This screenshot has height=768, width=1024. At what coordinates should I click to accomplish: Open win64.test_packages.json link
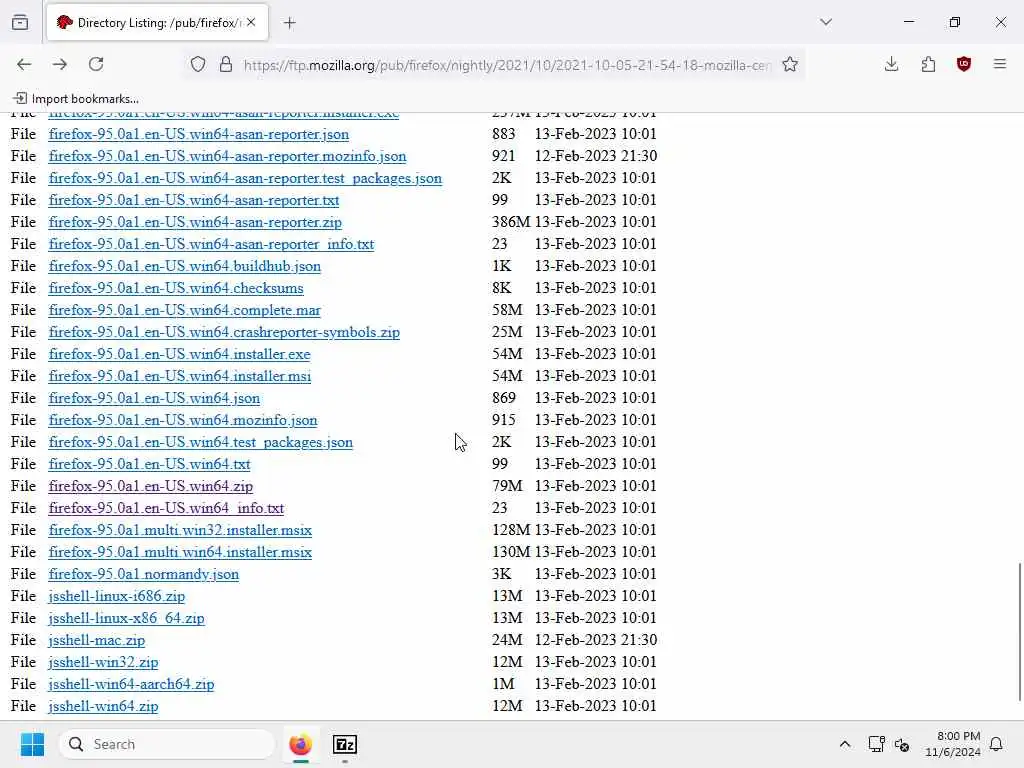(200, 442)
